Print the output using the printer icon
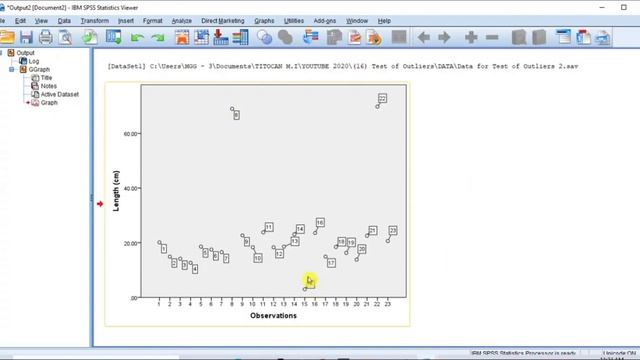640x360 pixels. (46, 38)
